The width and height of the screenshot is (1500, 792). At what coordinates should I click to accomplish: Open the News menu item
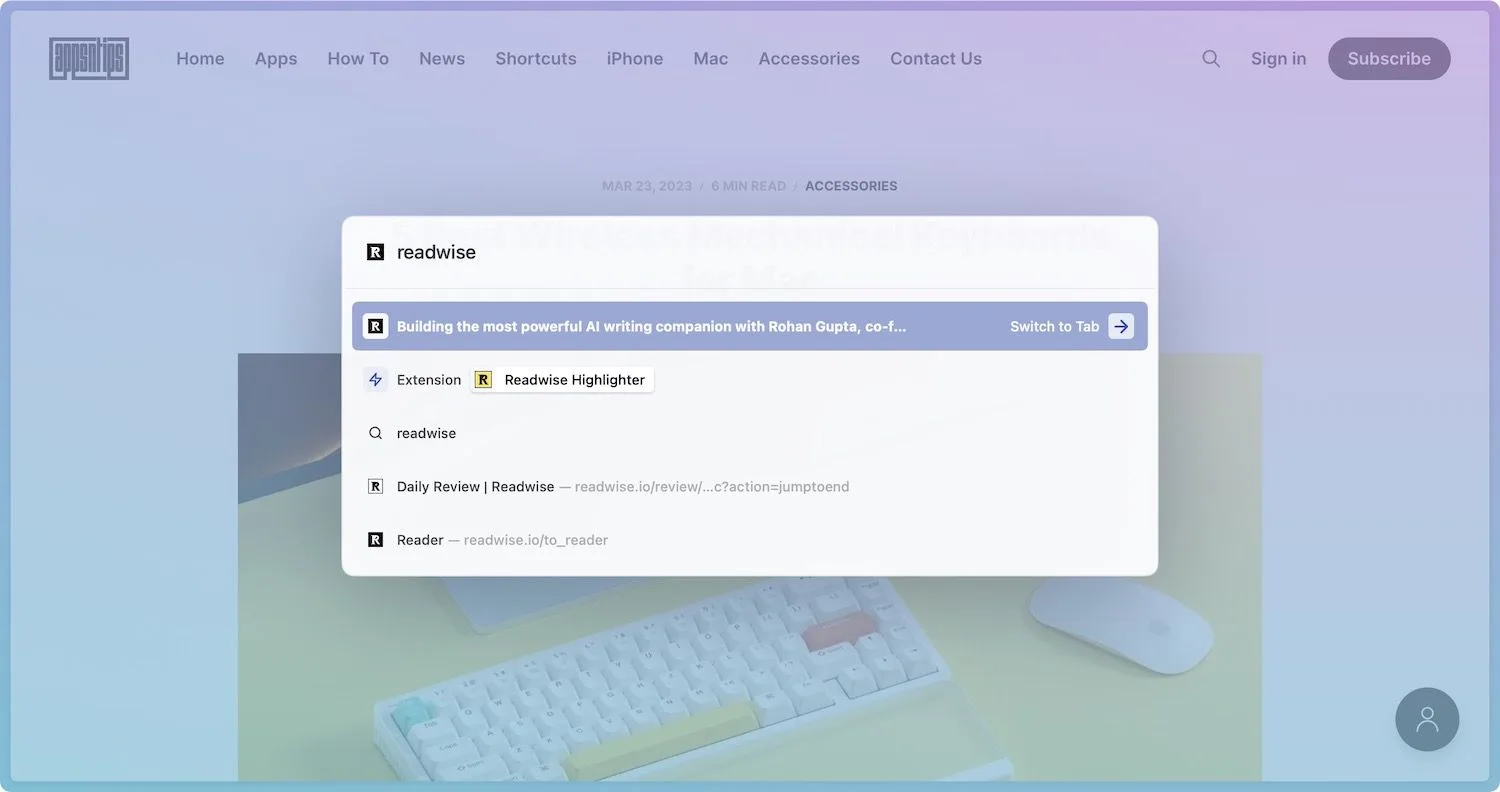click(x=442, y=59)
